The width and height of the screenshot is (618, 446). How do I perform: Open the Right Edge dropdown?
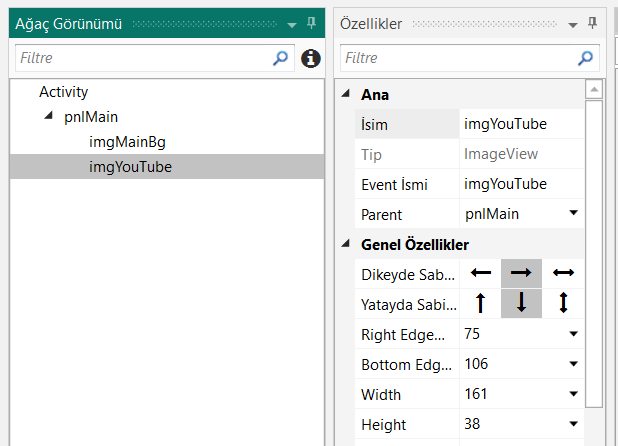[573, 333]
